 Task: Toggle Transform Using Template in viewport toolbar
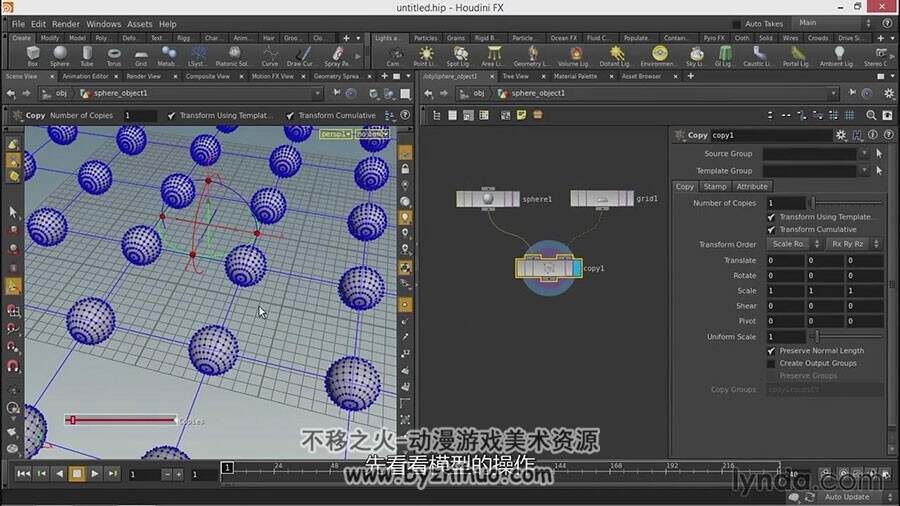171,116
